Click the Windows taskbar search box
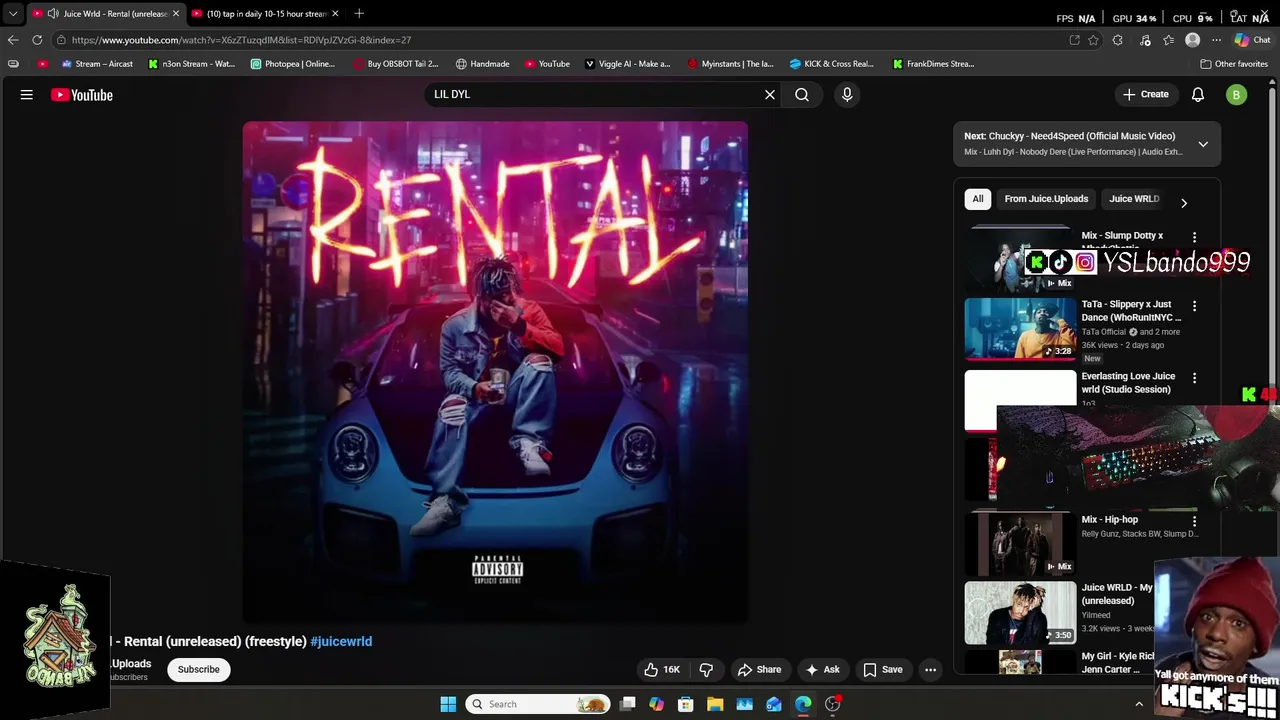 (x=538, y=704)
